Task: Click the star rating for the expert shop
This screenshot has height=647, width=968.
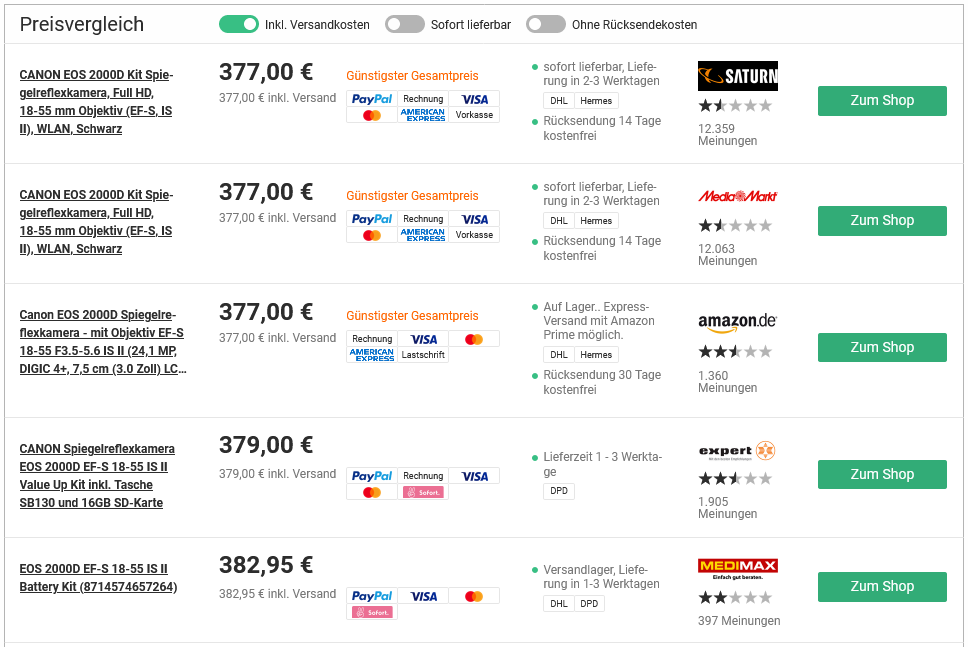Action: (735, 479)
